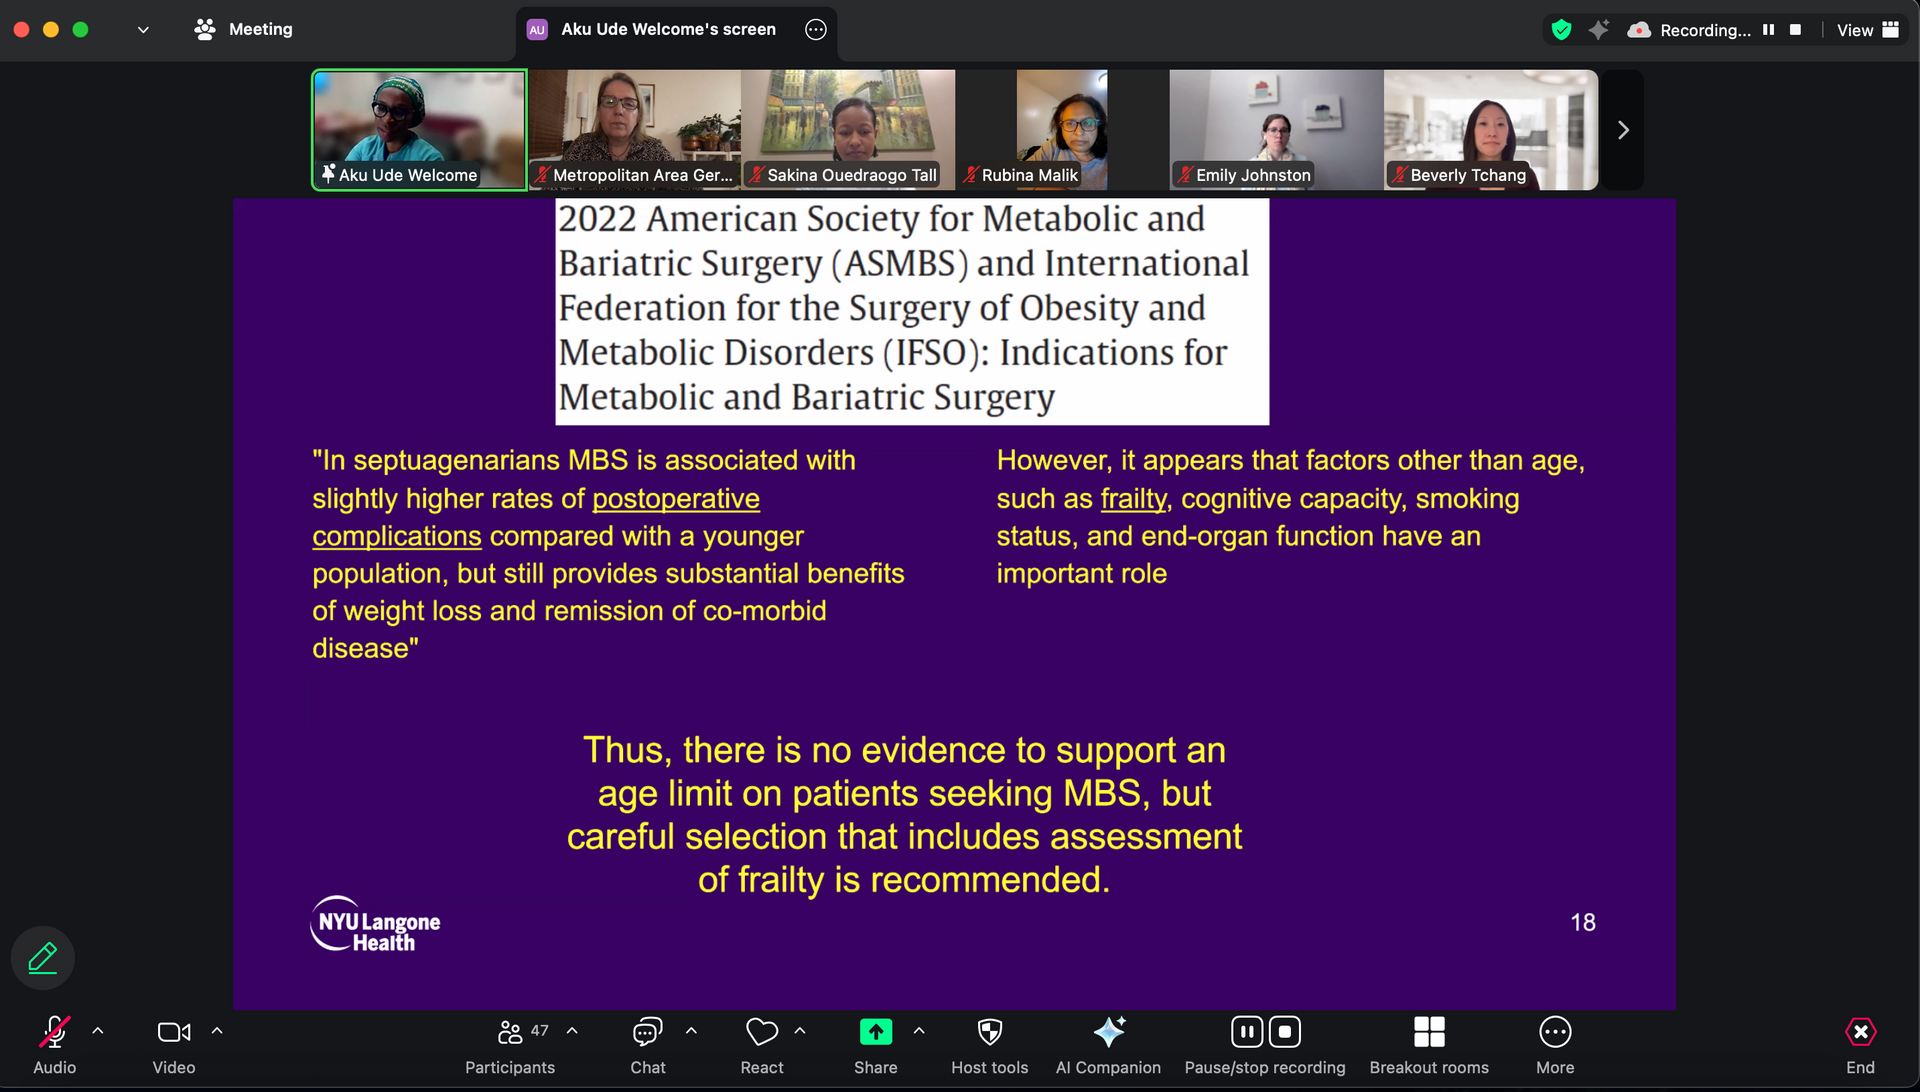
Task: Open the View layout menu
Action: [1867, 30]
